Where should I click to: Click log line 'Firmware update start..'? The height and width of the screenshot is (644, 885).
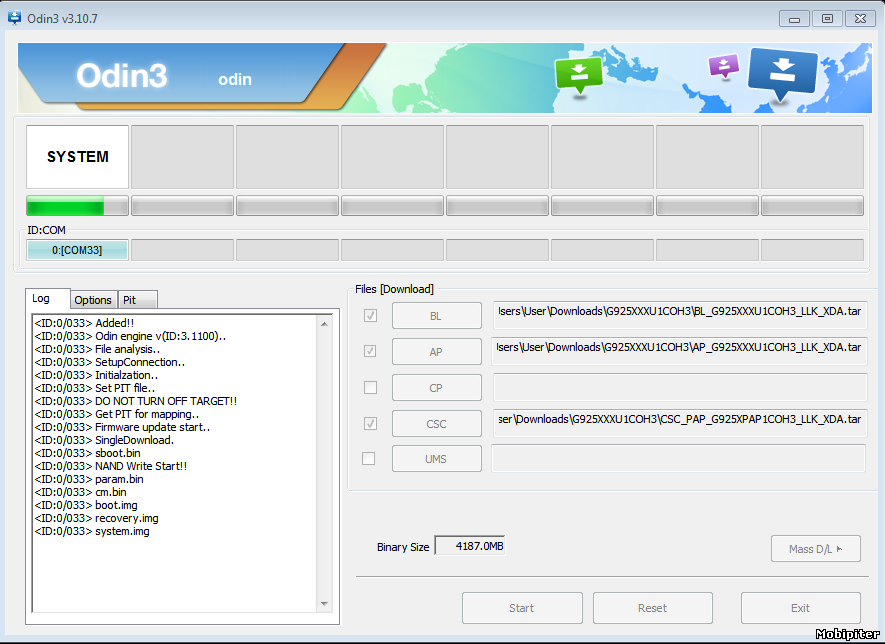click(122, 427)
